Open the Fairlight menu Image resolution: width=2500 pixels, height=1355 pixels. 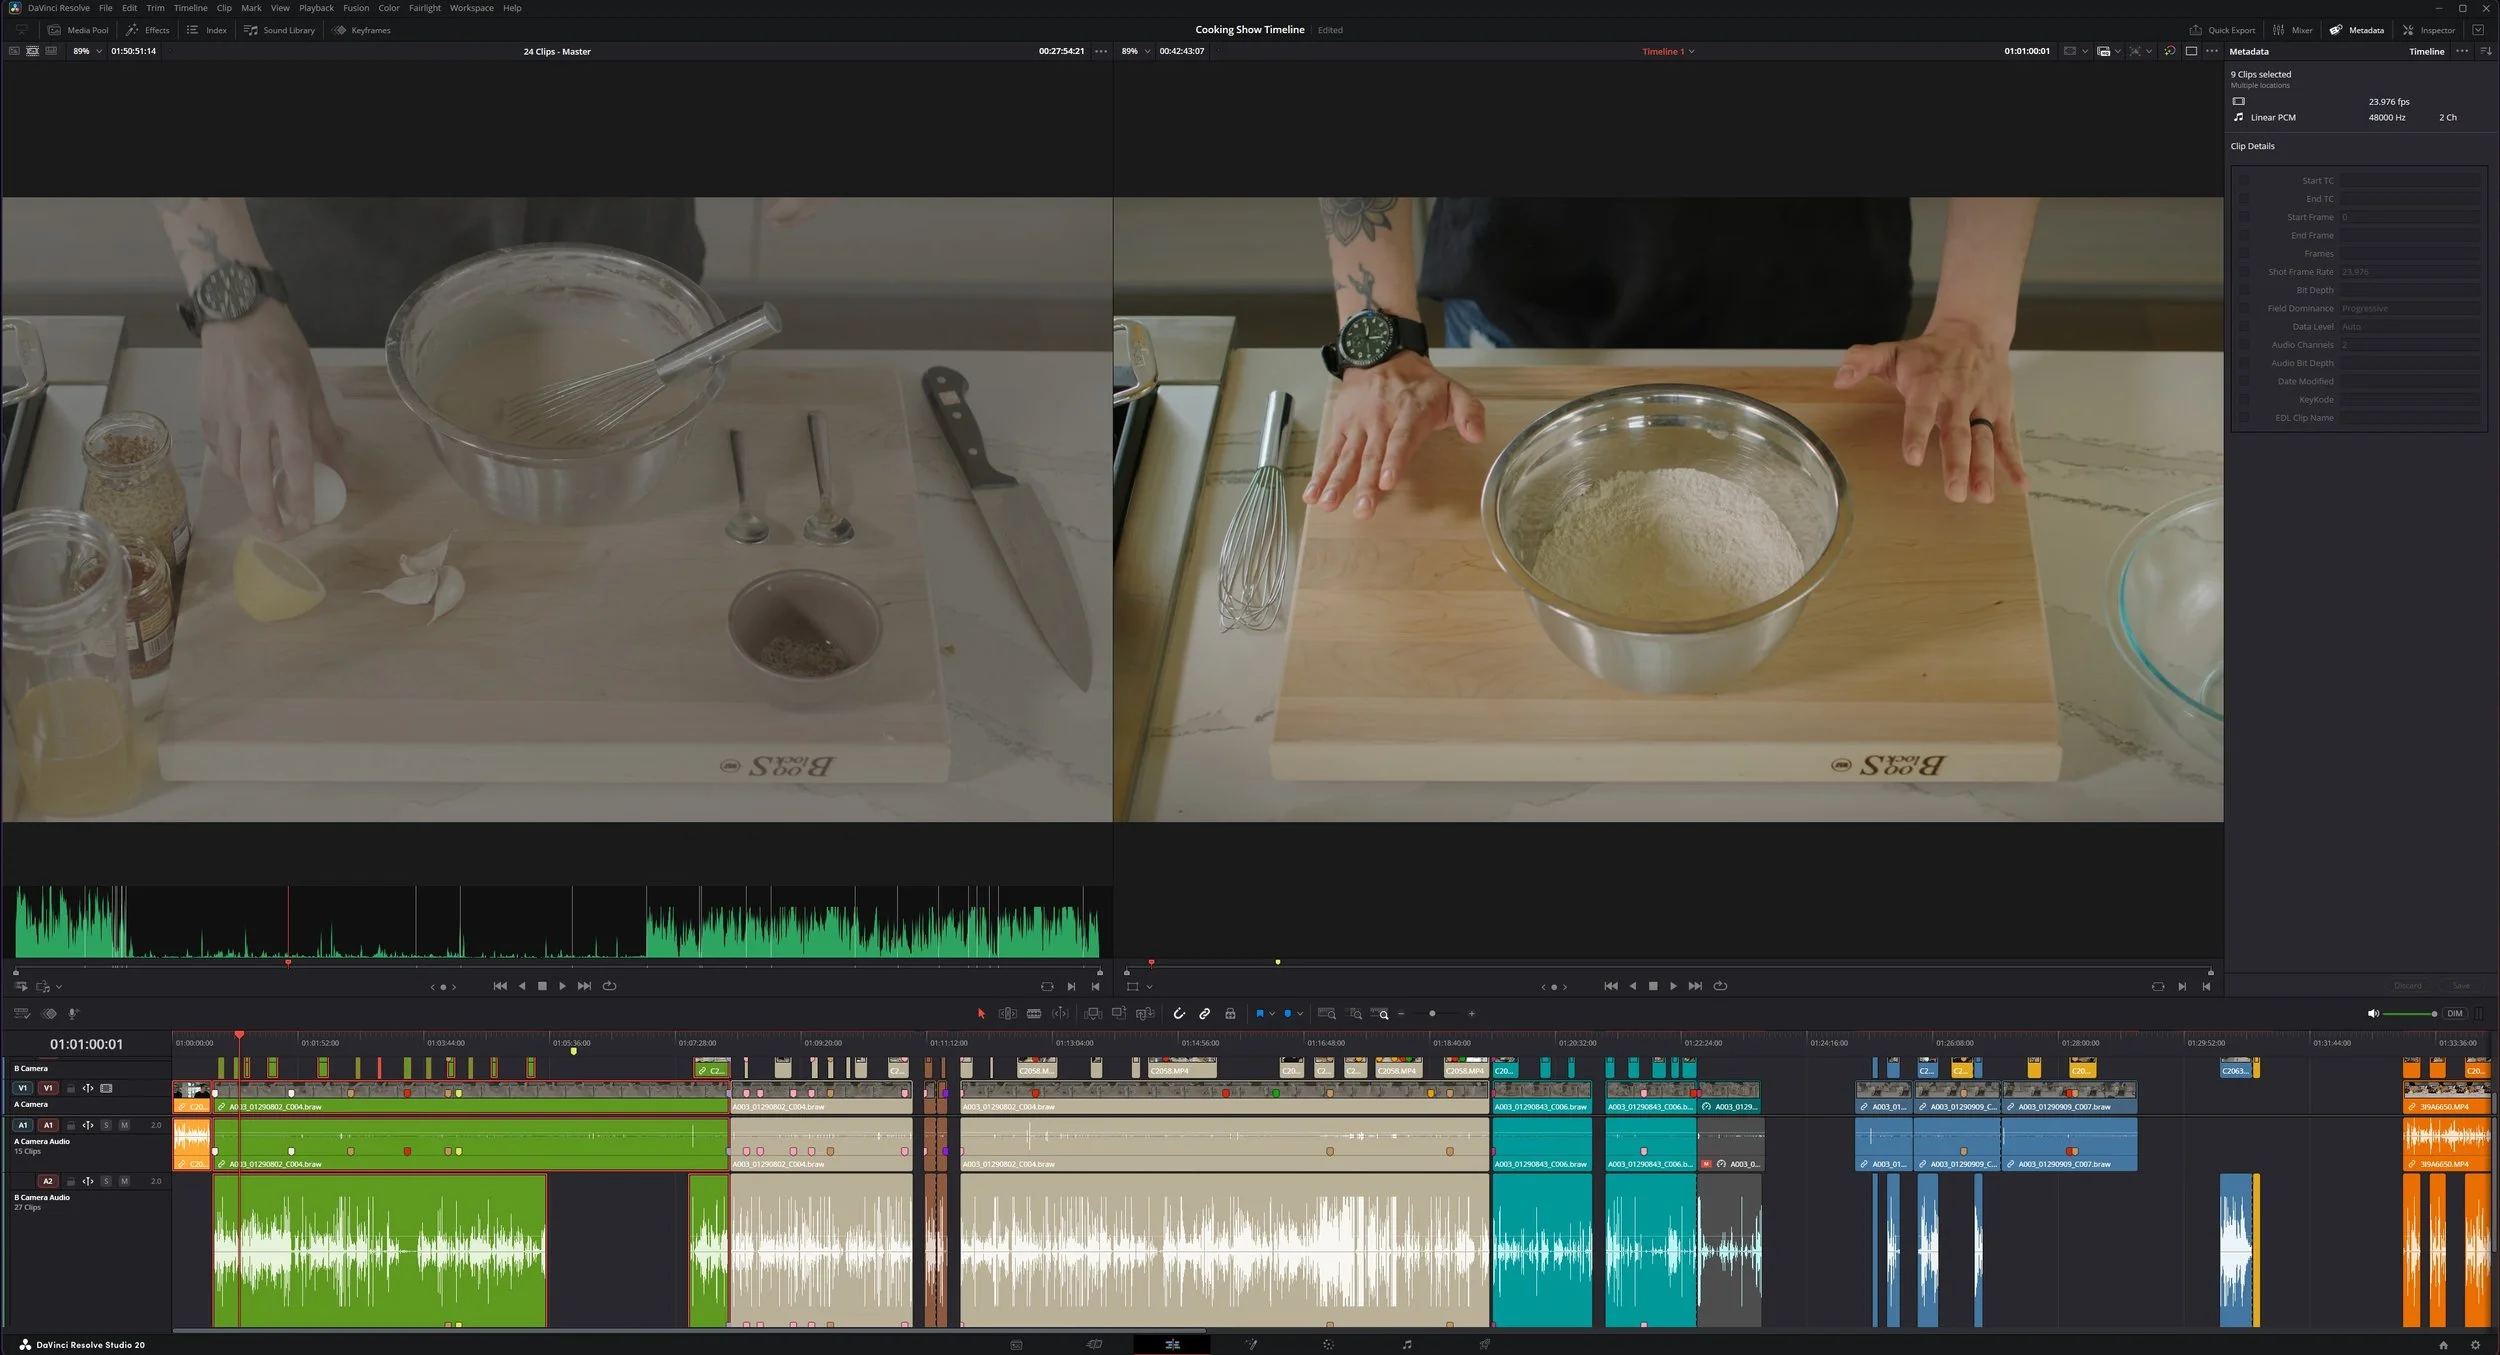coord(424,8)
